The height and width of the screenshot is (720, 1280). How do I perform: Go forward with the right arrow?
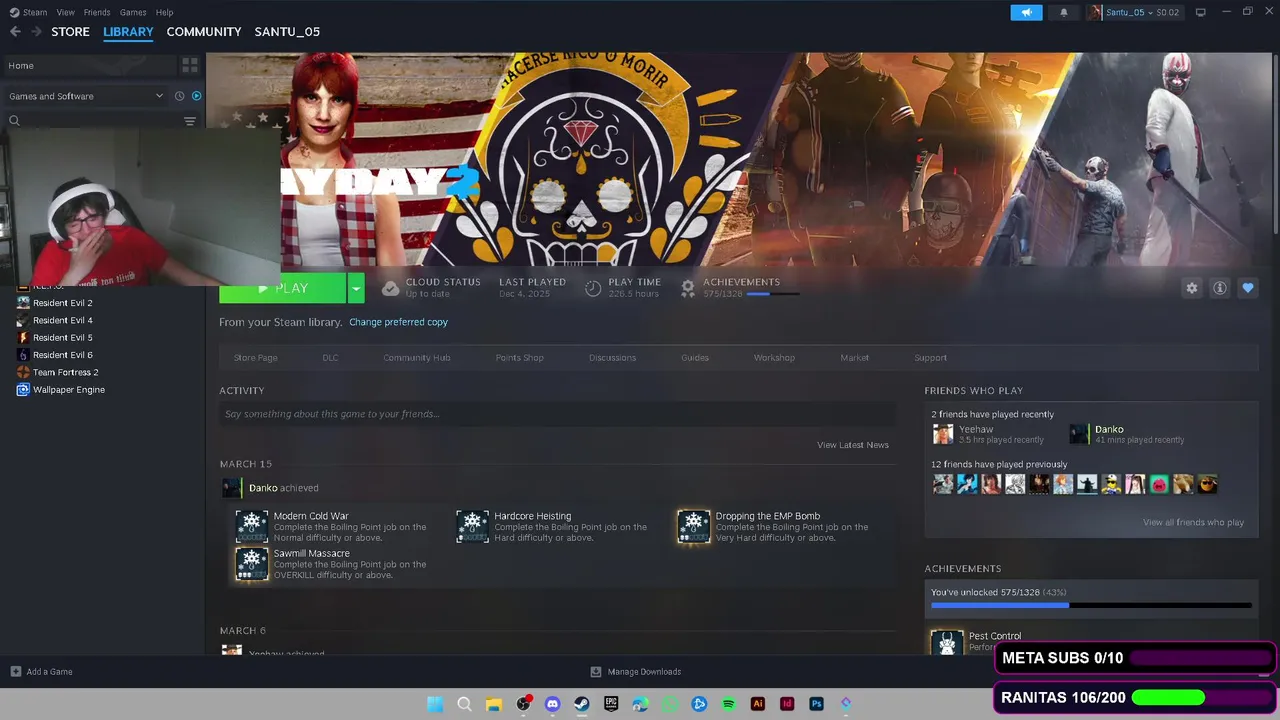pyautogui.click(x=36, y=32)
